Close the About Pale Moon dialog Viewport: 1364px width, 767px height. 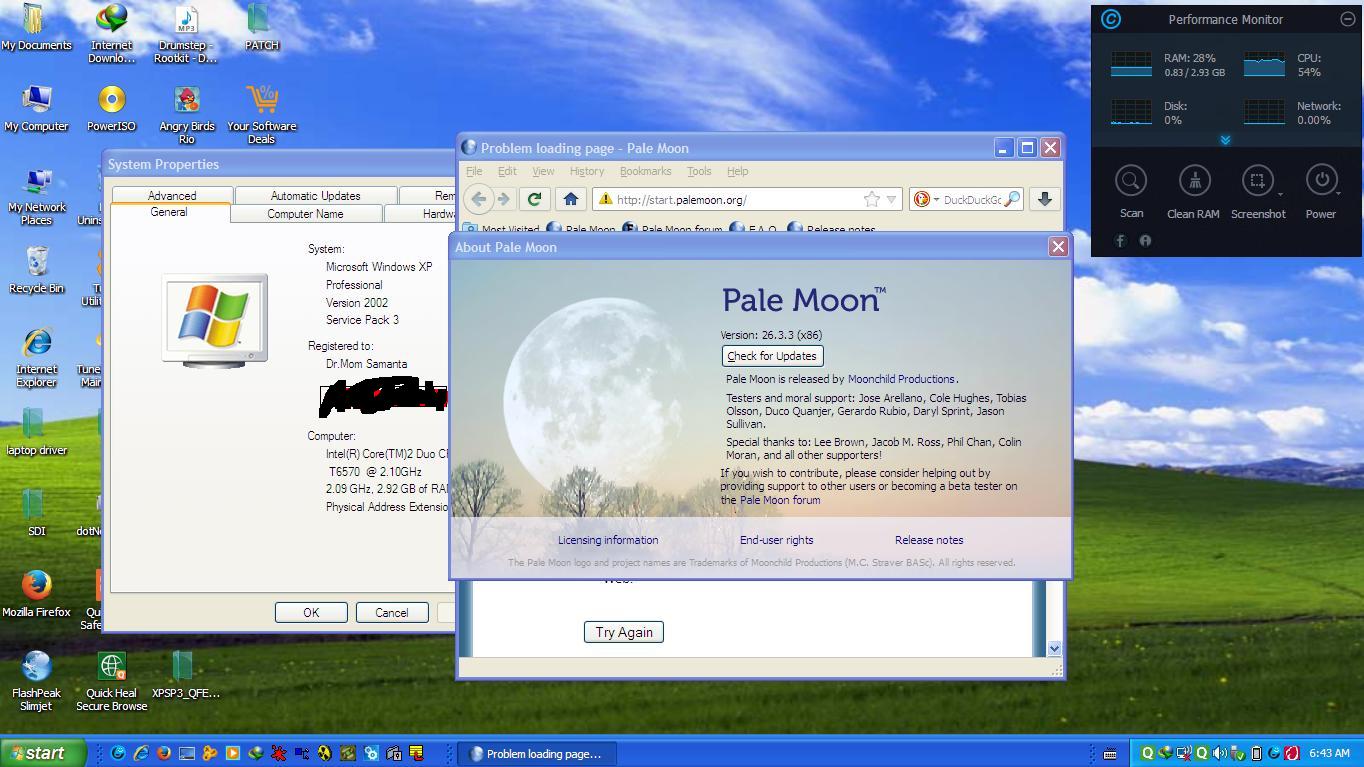[x=1058, y=246]
